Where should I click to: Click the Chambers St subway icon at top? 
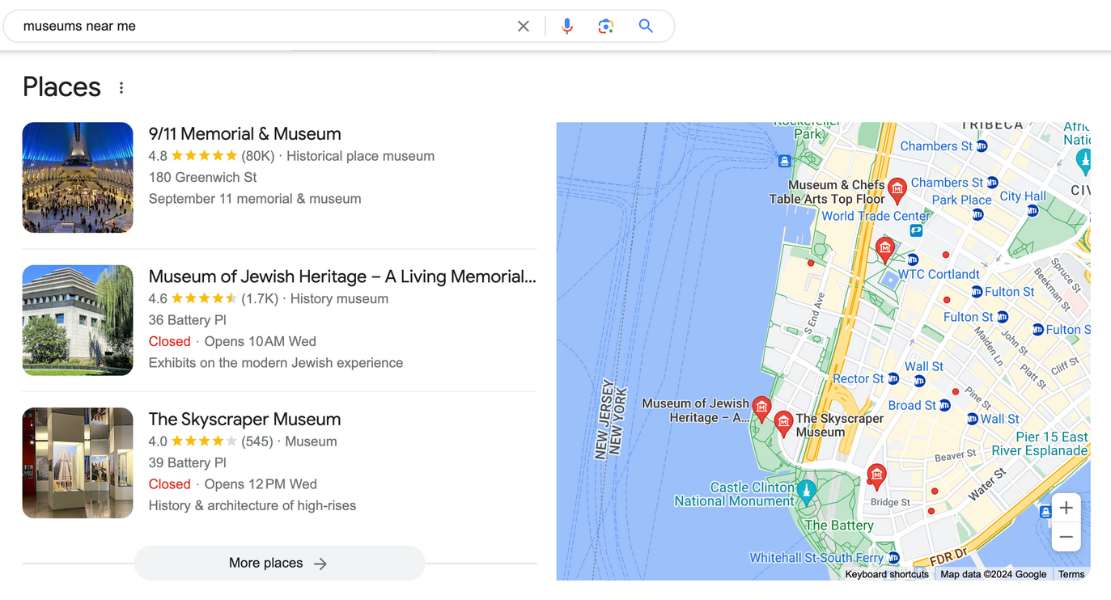coord(981,147)
